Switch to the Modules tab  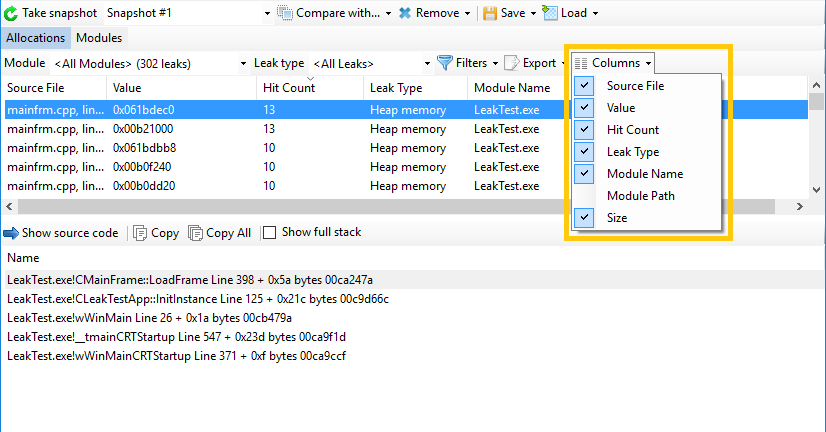(99, 38)
